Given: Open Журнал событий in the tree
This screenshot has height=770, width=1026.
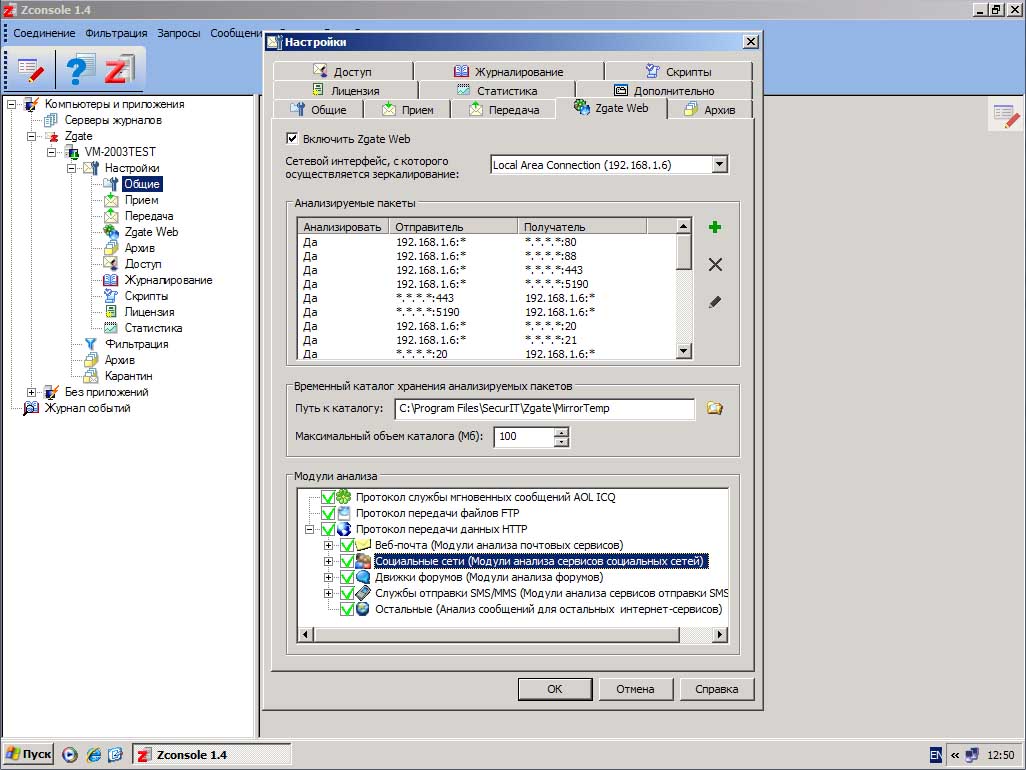Looking at the screenshot, I should (x=87, y=408).
